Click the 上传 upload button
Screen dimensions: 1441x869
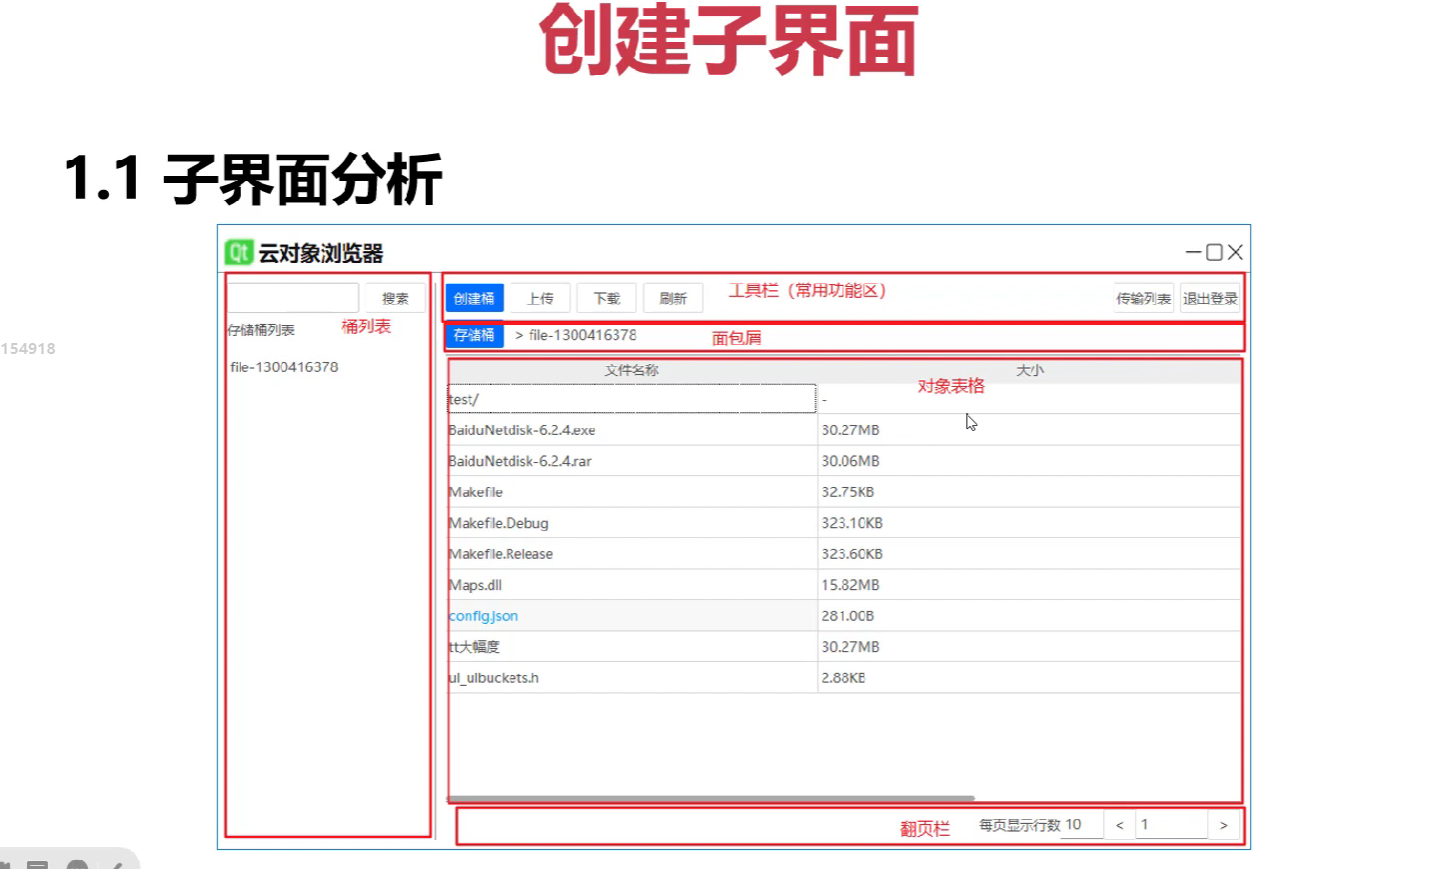pyautogui.click(x=541, y=298)
